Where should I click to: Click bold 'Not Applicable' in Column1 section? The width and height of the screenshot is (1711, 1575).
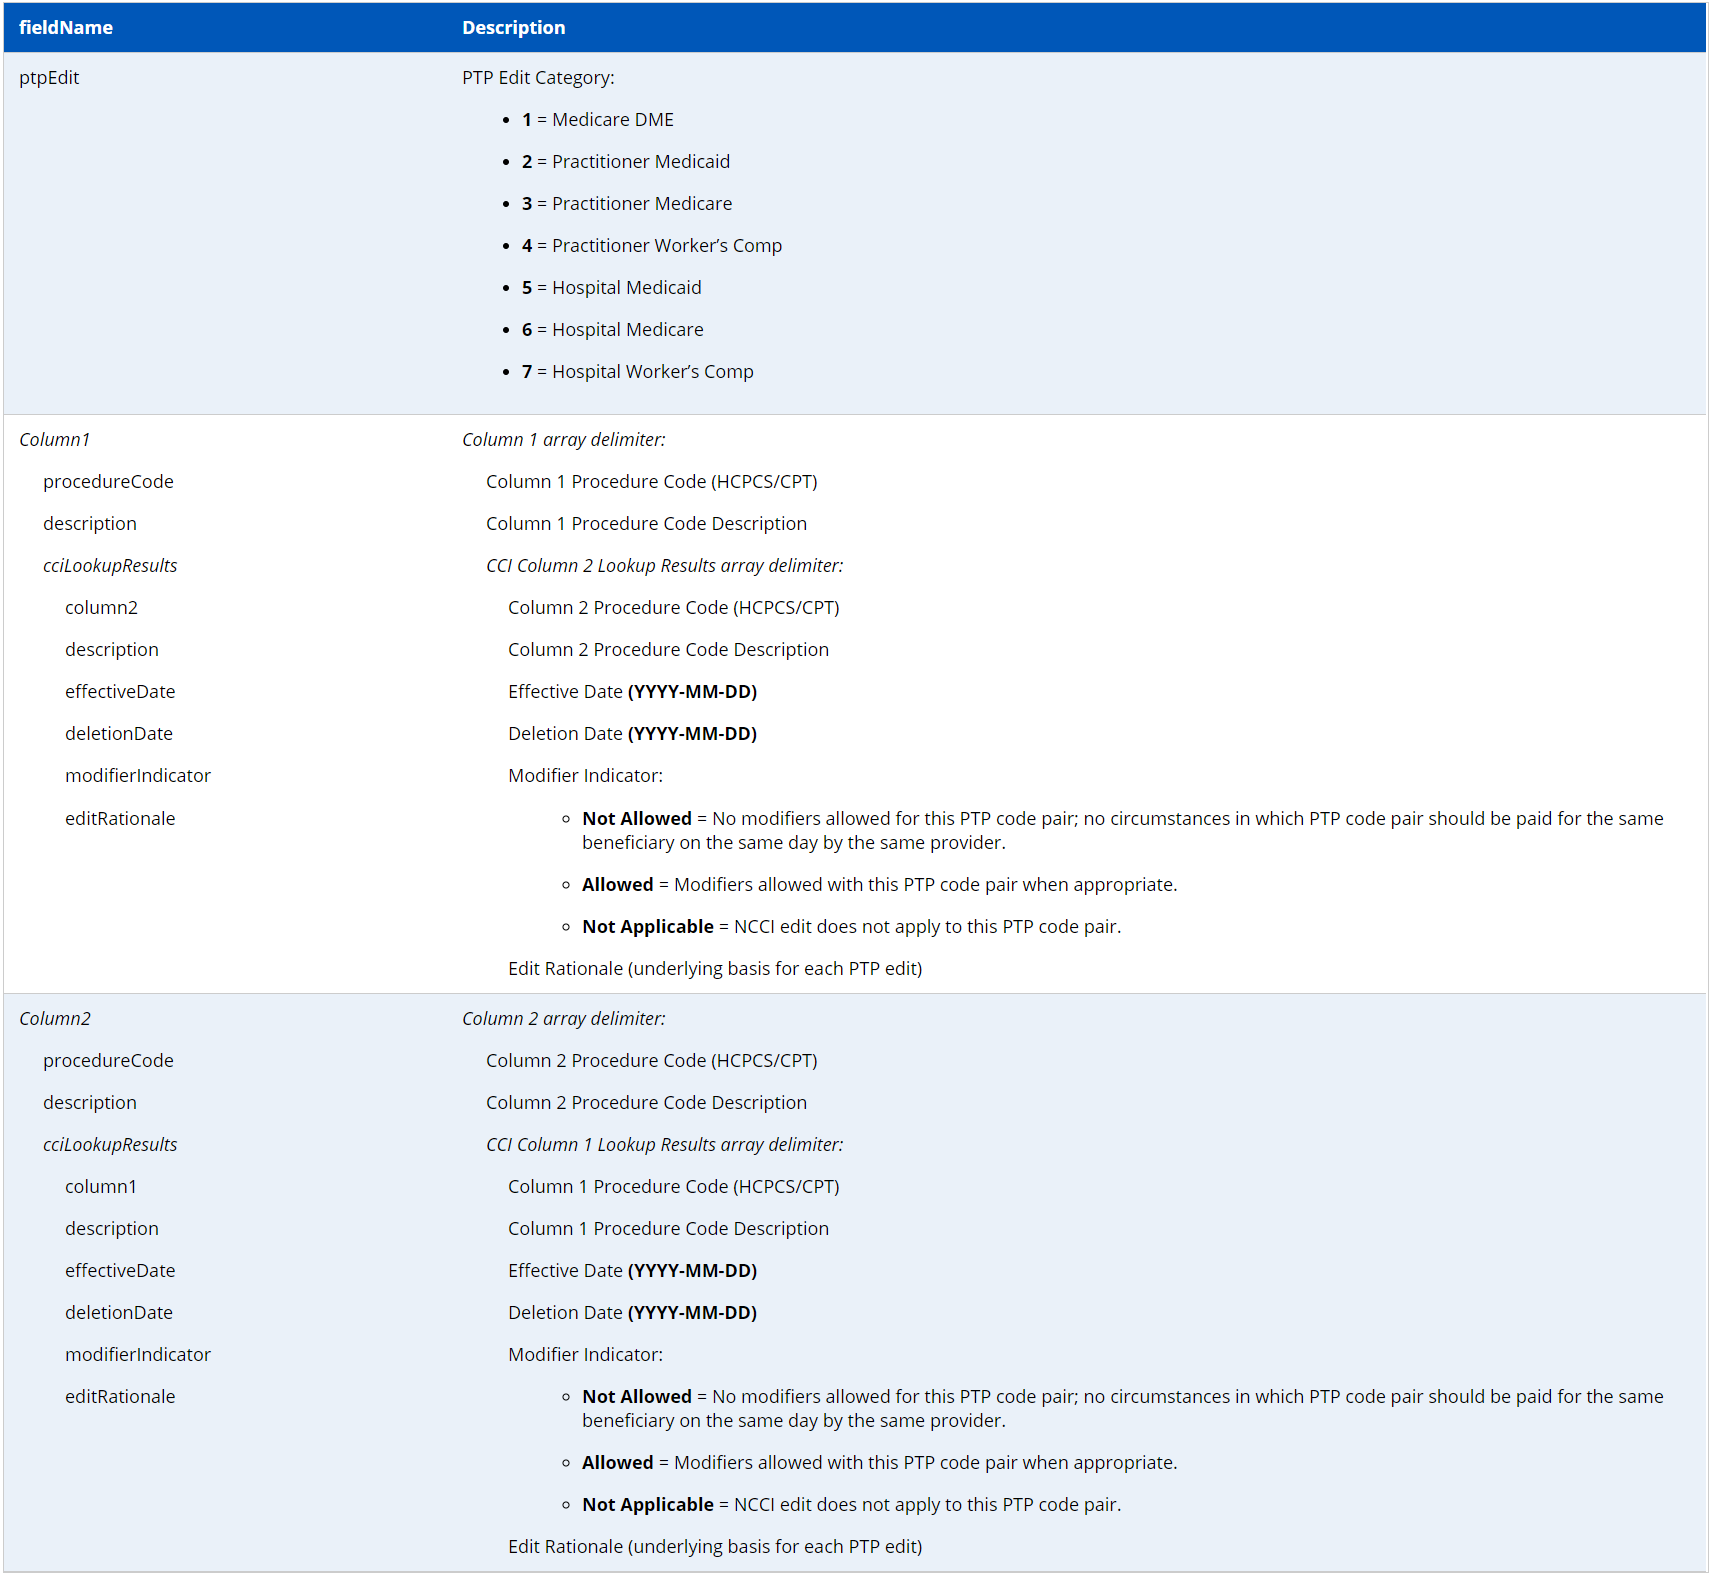pos(648,927)
